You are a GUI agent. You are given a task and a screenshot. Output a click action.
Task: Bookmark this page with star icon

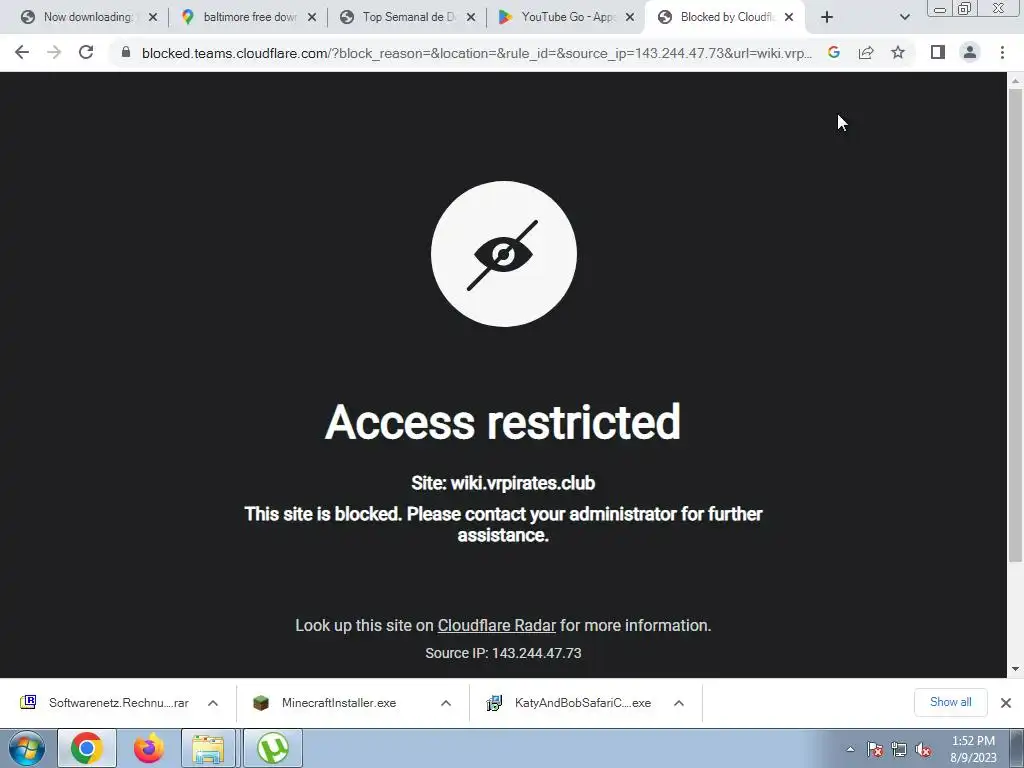pyautogui.click(x=898, y=52)
